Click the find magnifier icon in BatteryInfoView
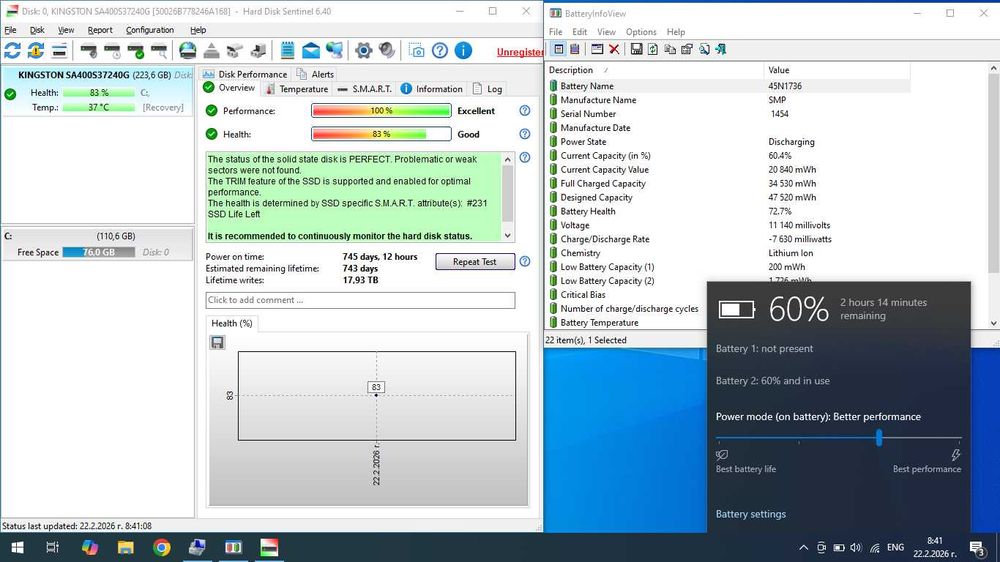This screenshot has width=1000, height=562. 704,49
